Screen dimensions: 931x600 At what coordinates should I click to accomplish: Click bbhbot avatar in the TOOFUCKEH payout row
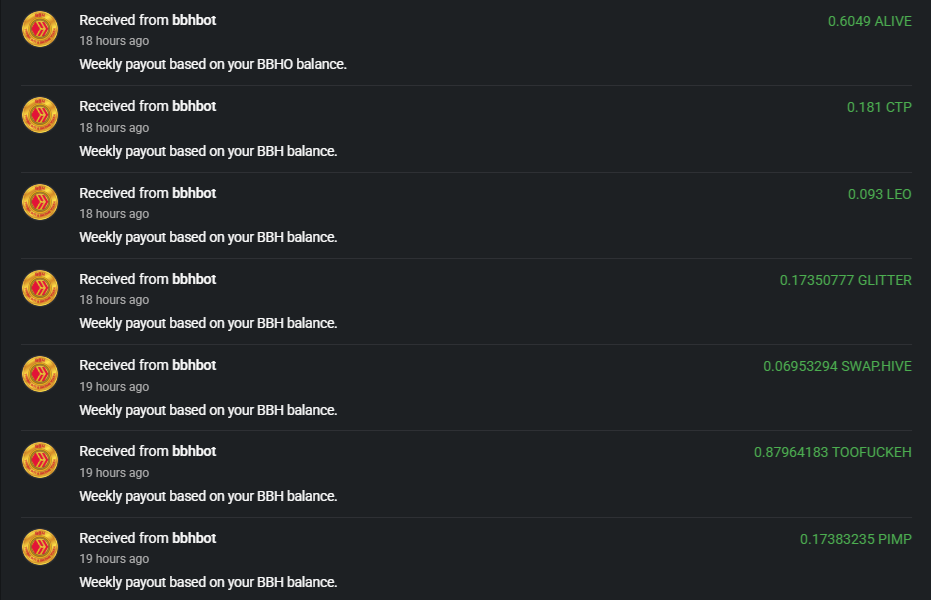click(x=40, y=460)
